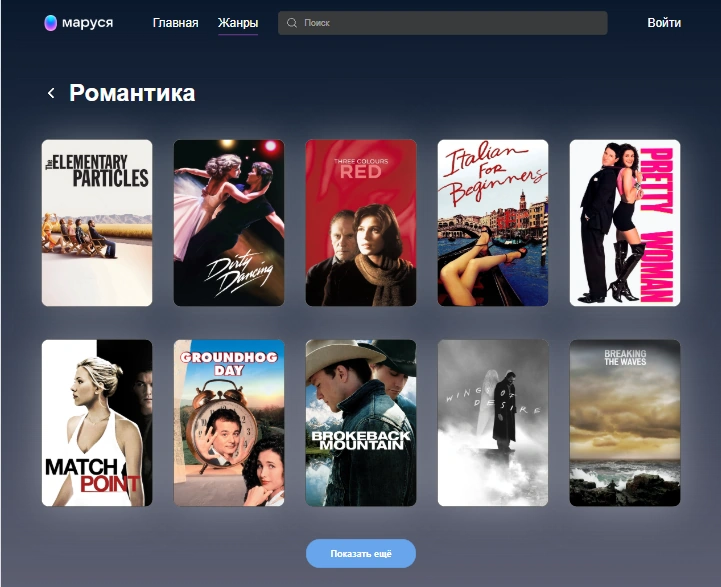
Task: Select the Breaking the Waves poster
Action: point(625,423)
